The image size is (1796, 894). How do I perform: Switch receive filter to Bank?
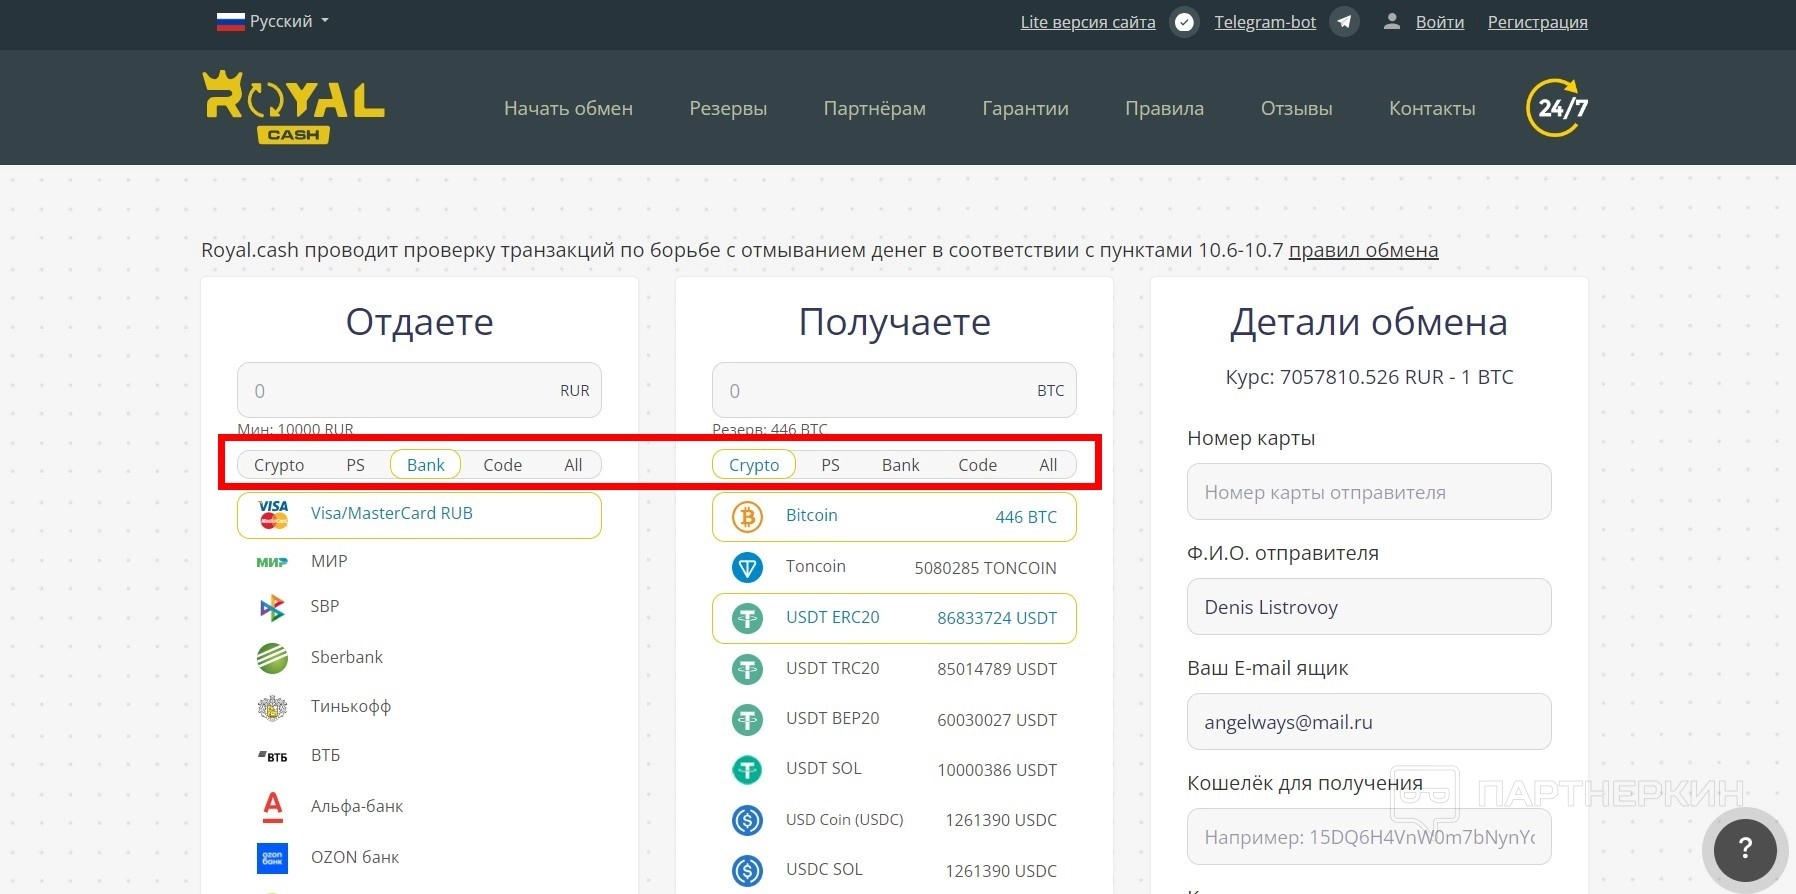pyautogui.click(x=900, y=465)
